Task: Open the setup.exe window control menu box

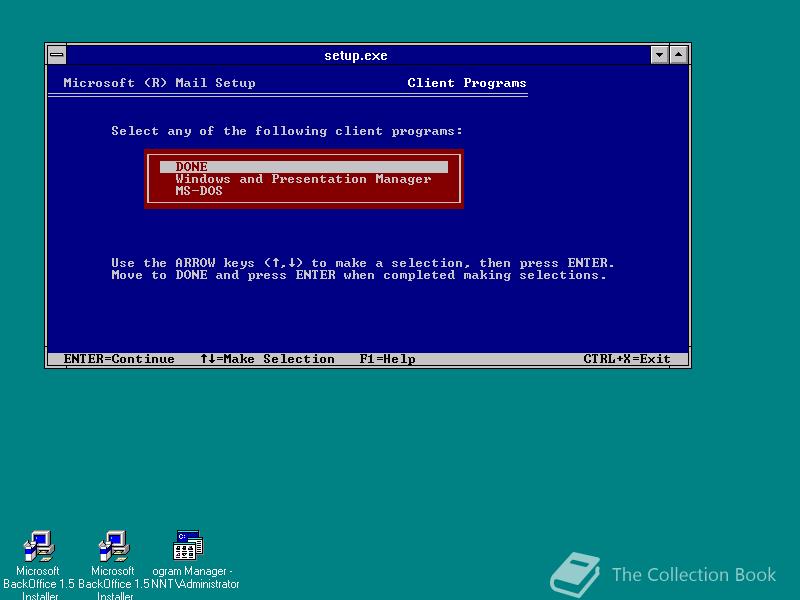Action: (57, 55)
